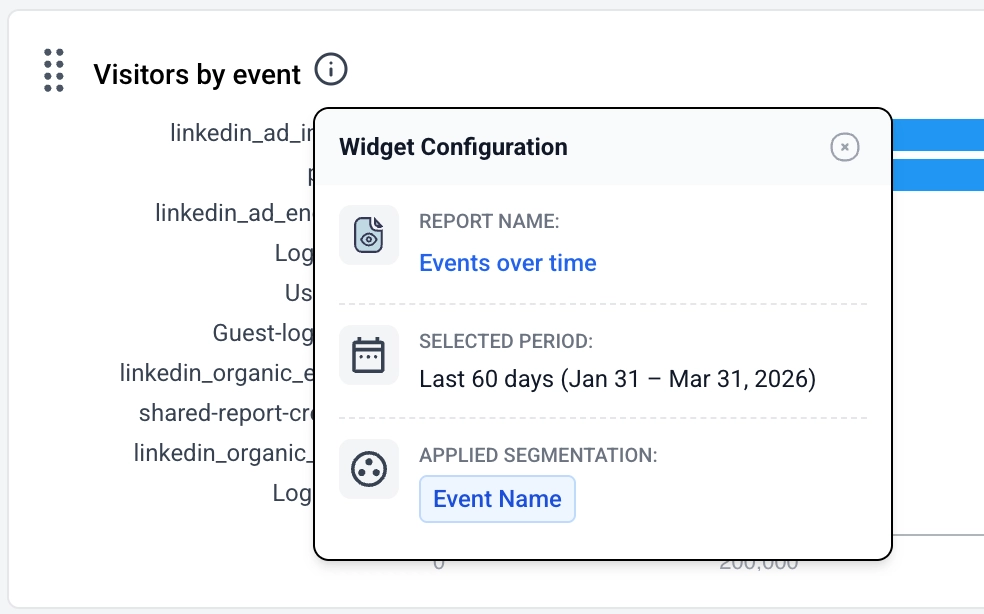984x614 pixels.
Task: Click the Visitors by event widget title
Action: click(197, 74)
